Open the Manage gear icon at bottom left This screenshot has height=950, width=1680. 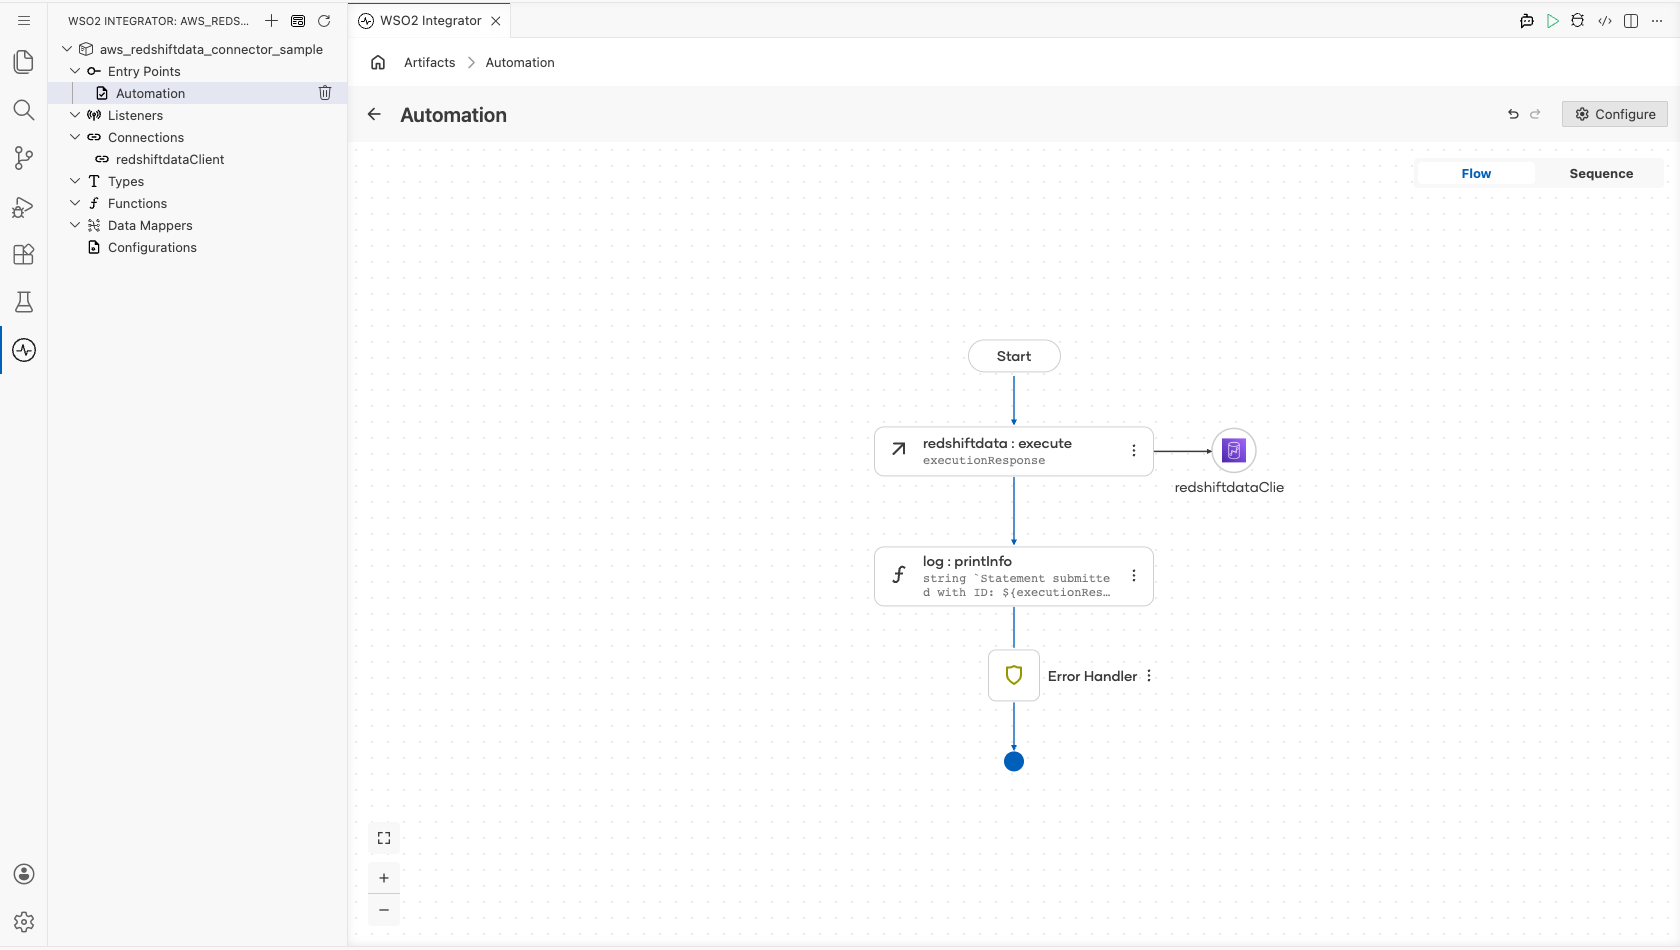tap(24, 922)
